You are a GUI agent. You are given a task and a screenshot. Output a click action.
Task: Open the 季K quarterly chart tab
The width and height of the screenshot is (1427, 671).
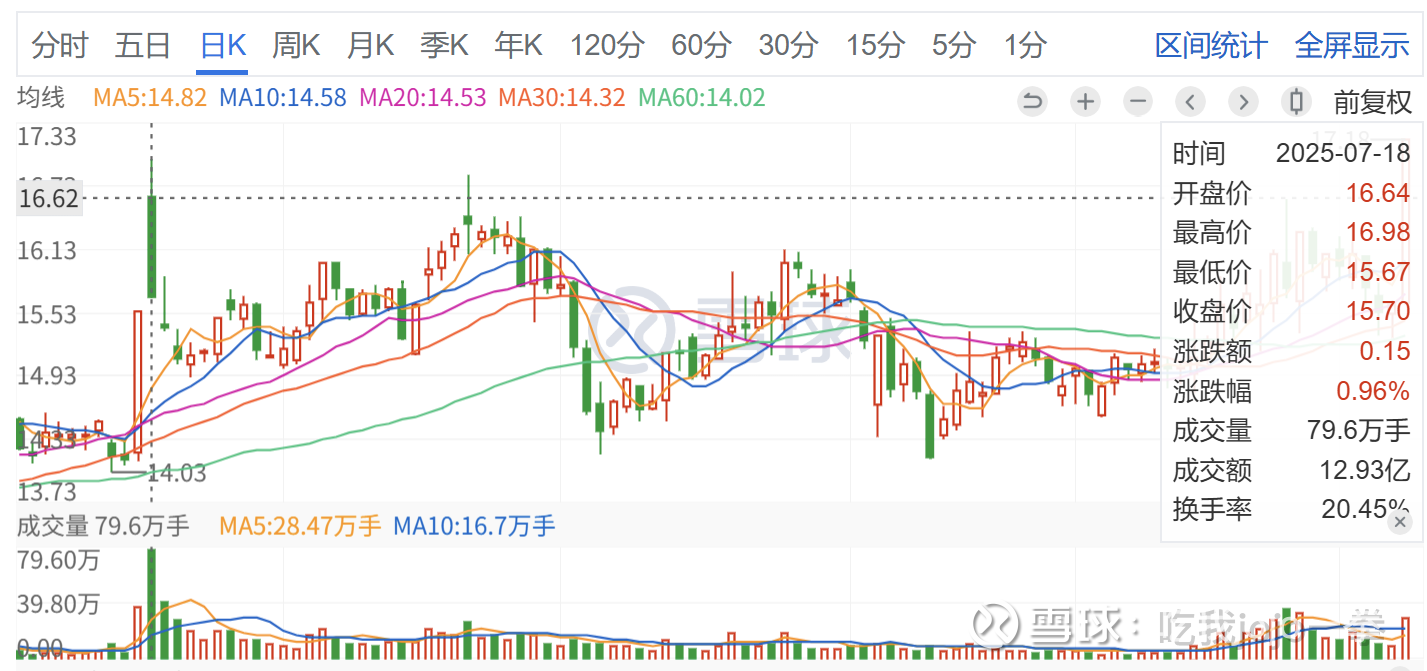444,45
